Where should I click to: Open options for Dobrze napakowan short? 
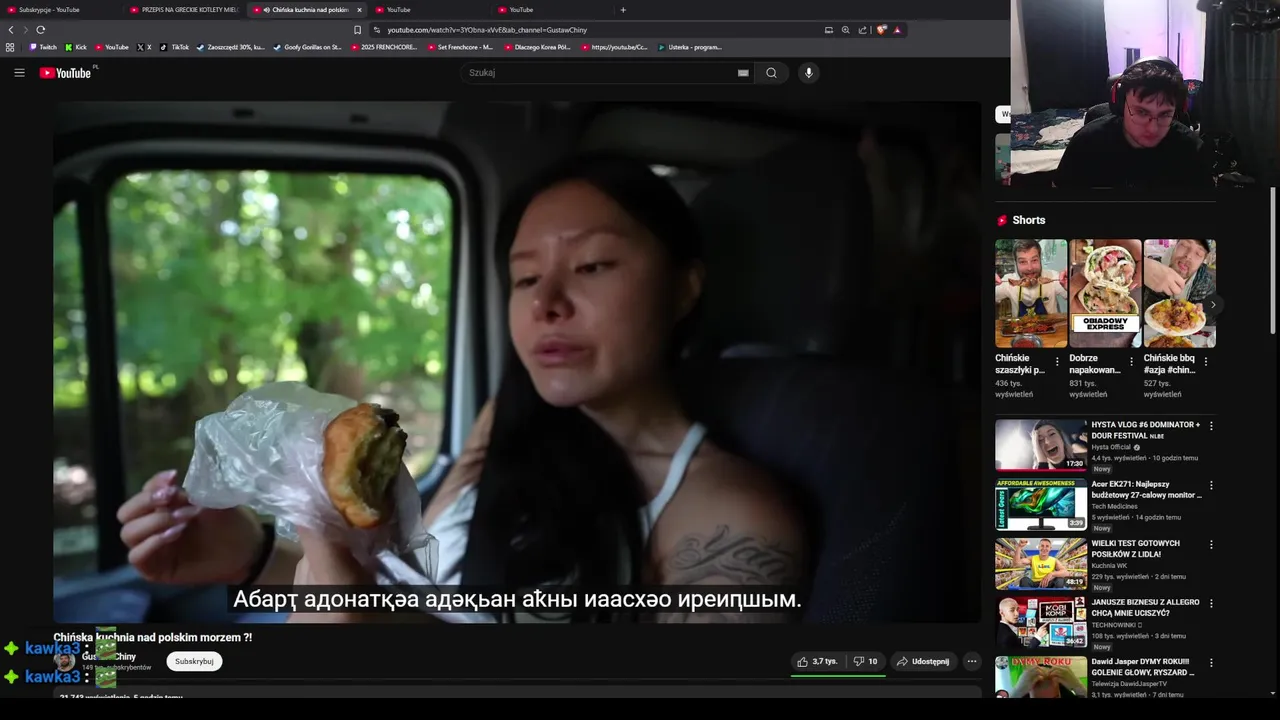tap(1131, 362)
